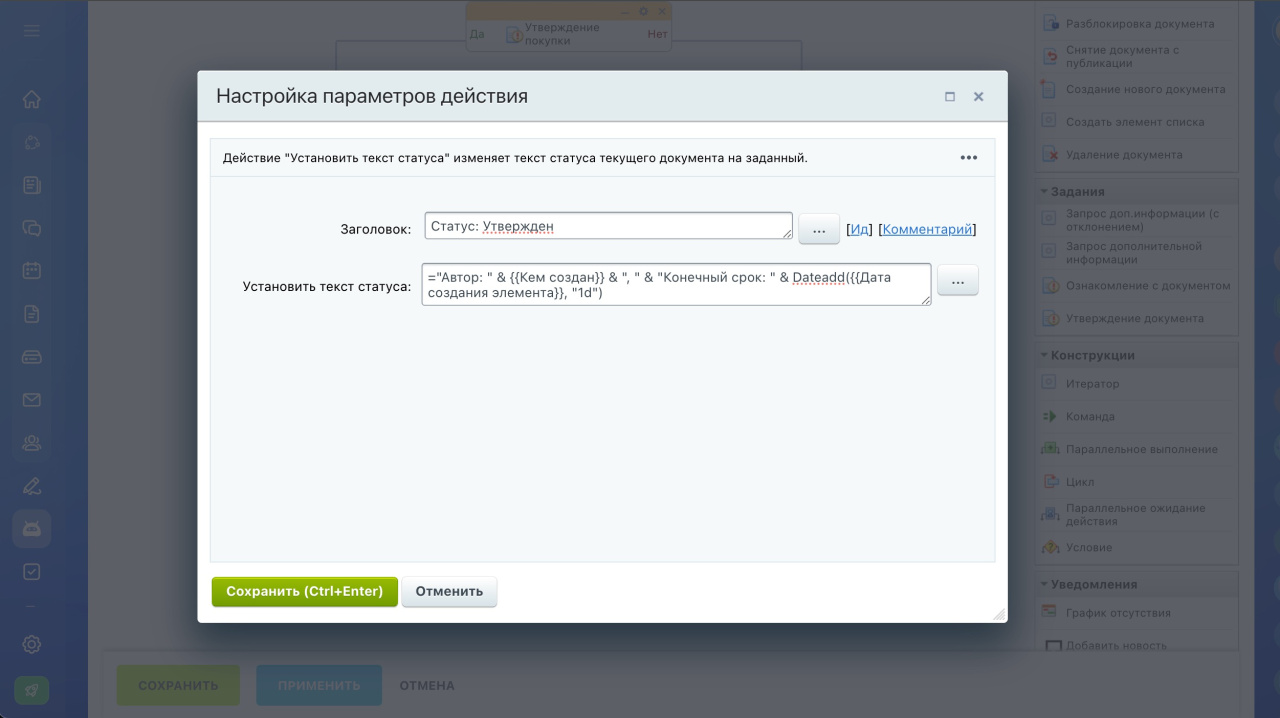Click the dialog resize grip corner
Screen dimensions: 1280x718
[999, 614]
